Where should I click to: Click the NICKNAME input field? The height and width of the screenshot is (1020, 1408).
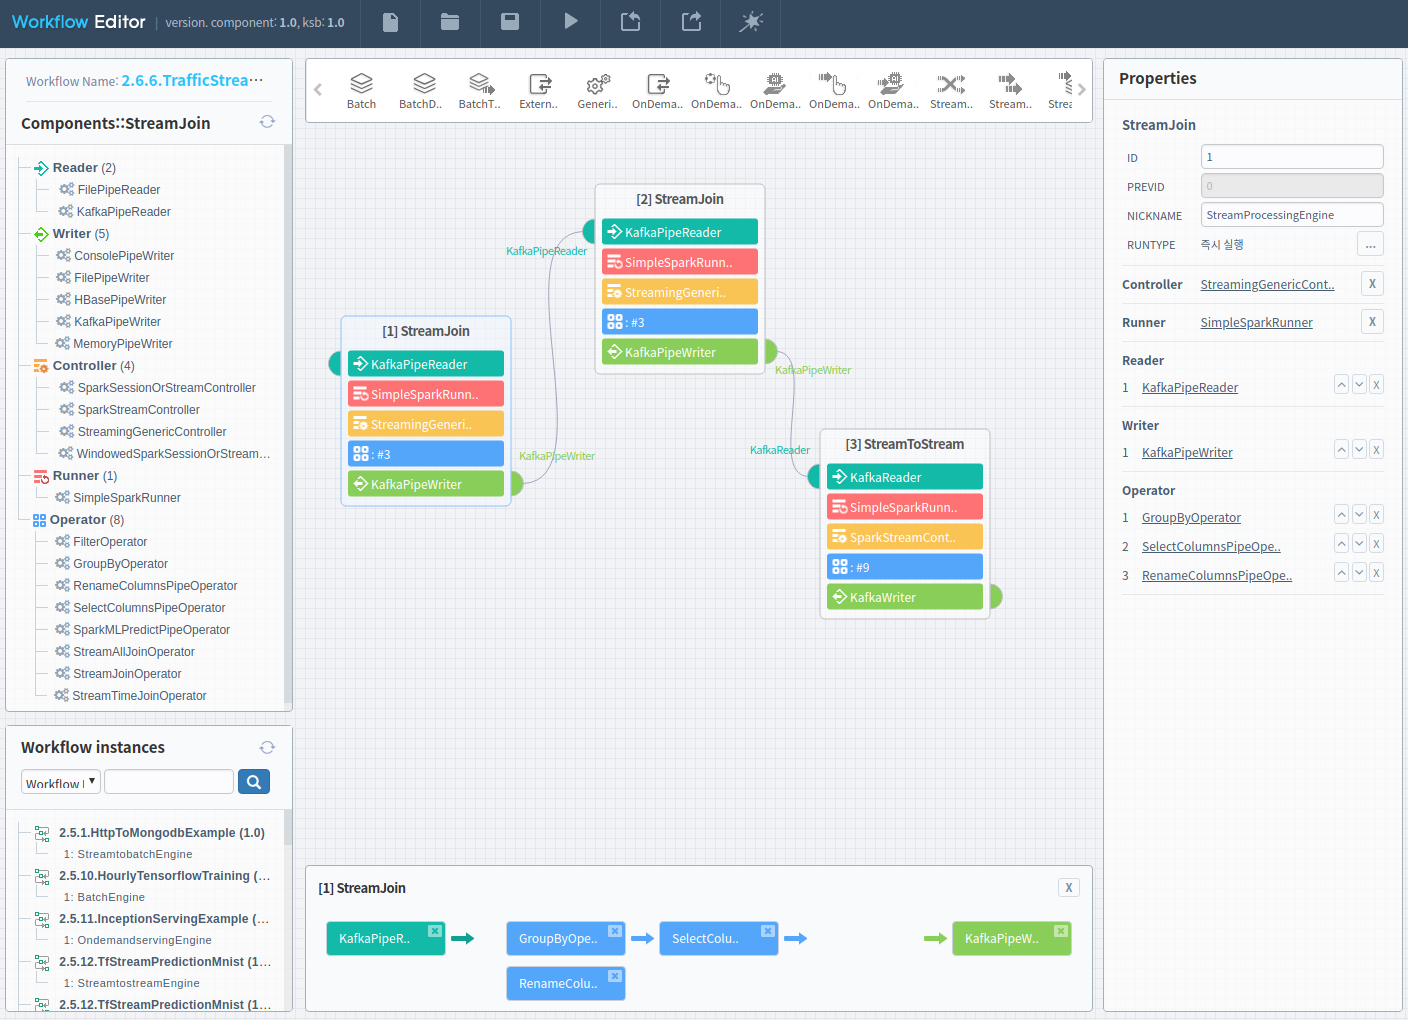point(1292,215)
